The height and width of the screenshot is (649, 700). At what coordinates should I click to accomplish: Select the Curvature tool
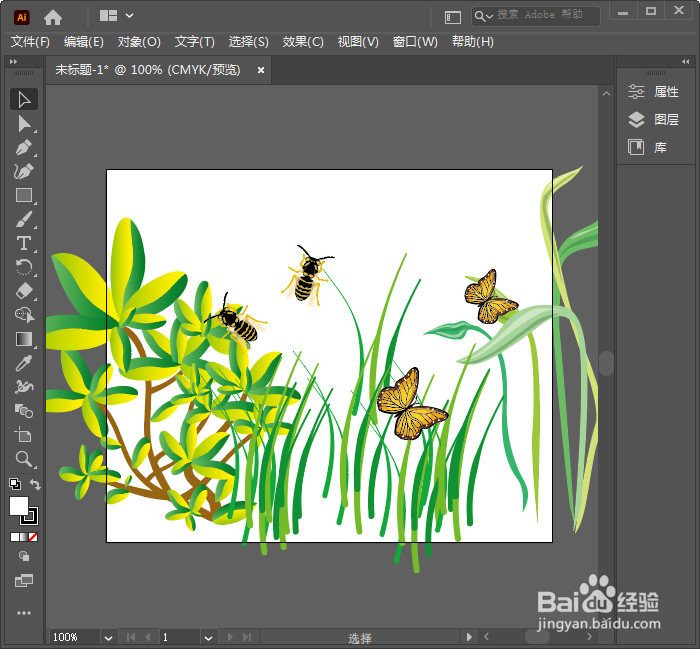coord(24,171)
